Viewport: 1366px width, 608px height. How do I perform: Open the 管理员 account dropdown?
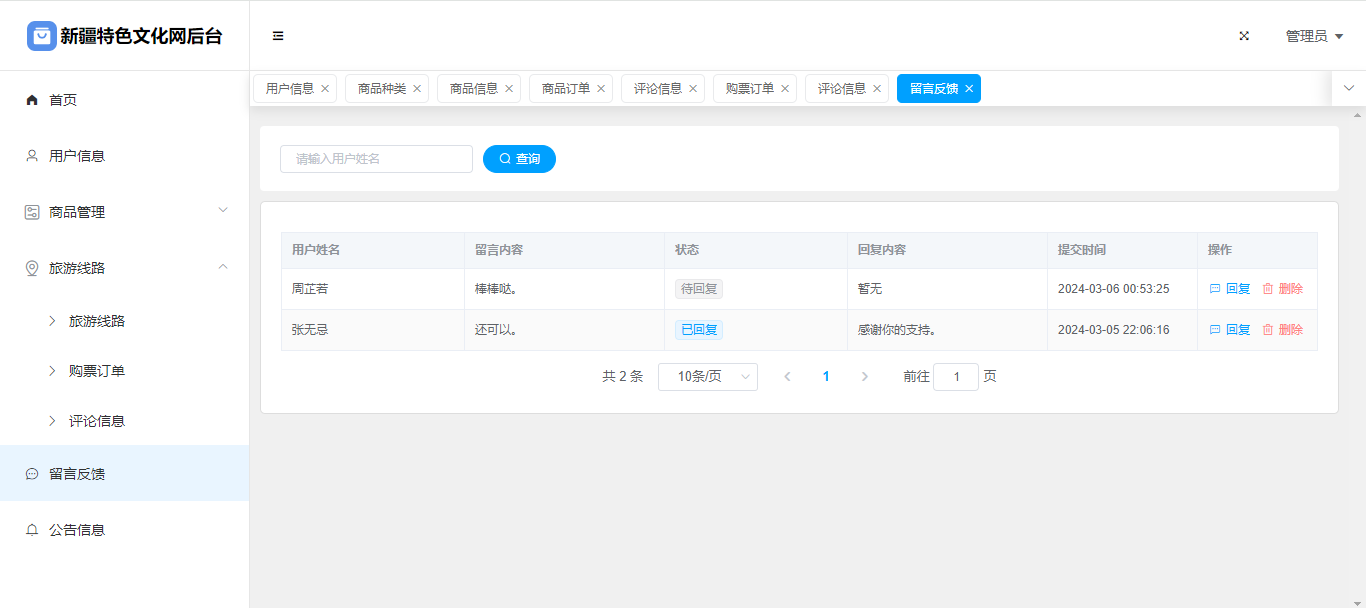[x=1313, y=36]
